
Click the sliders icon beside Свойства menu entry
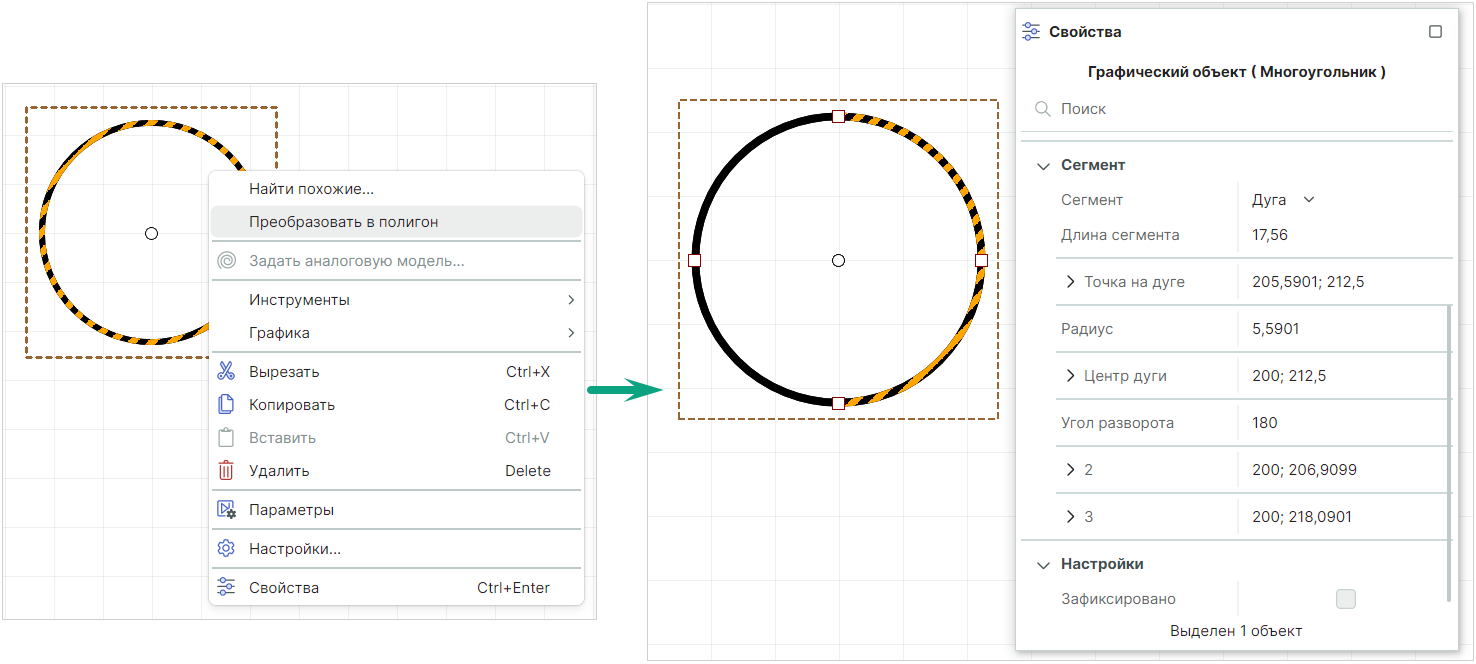(226, 588)
